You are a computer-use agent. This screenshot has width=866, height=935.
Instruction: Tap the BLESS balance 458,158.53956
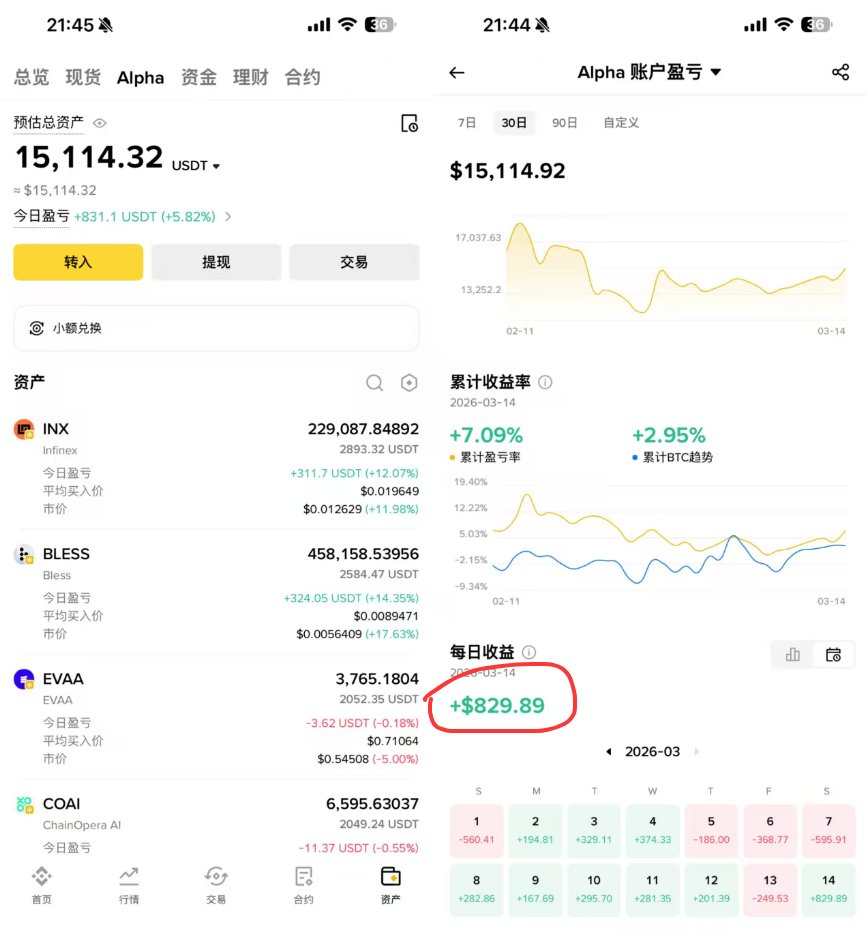(363, 555)
